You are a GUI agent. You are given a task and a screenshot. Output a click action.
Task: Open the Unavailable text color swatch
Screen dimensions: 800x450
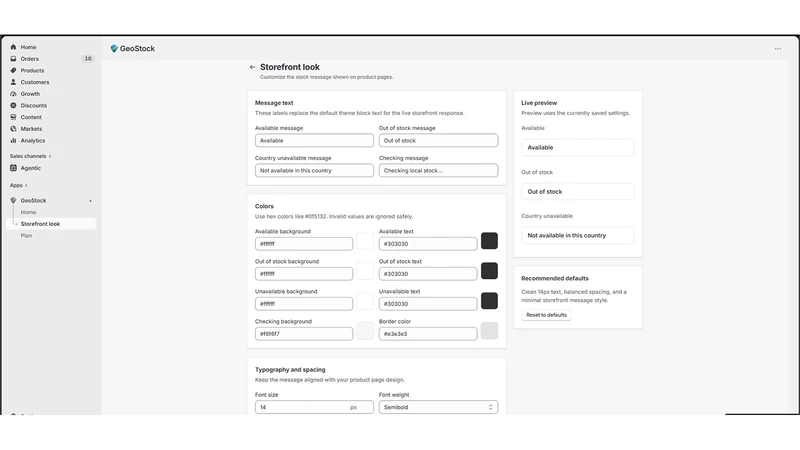(x=489, y=301)
